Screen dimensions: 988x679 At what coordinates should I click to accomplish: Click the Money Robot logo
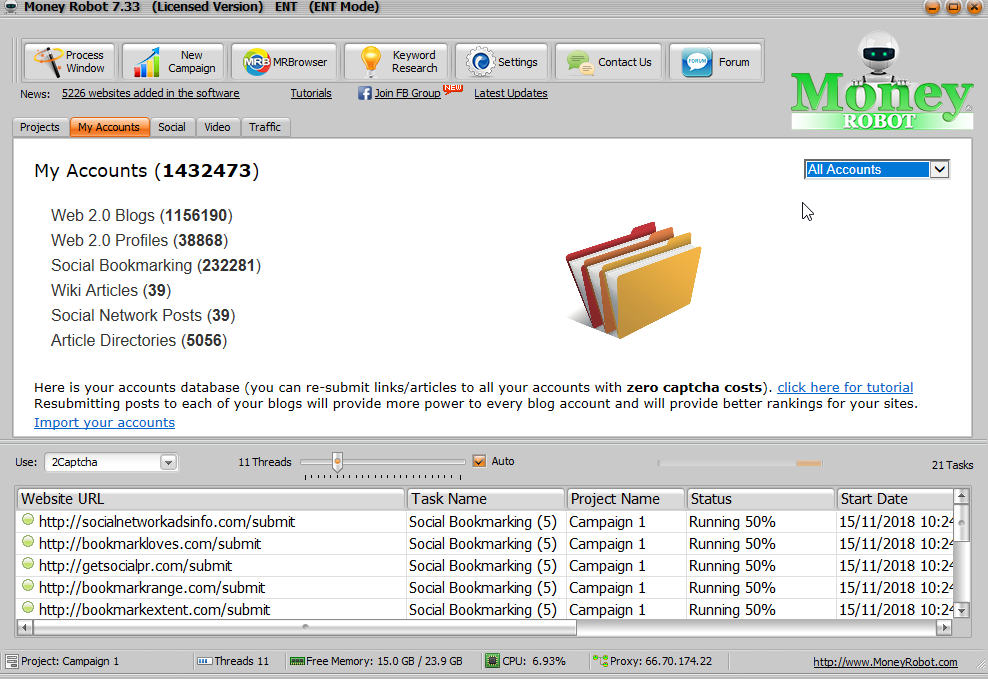[882, 82]
